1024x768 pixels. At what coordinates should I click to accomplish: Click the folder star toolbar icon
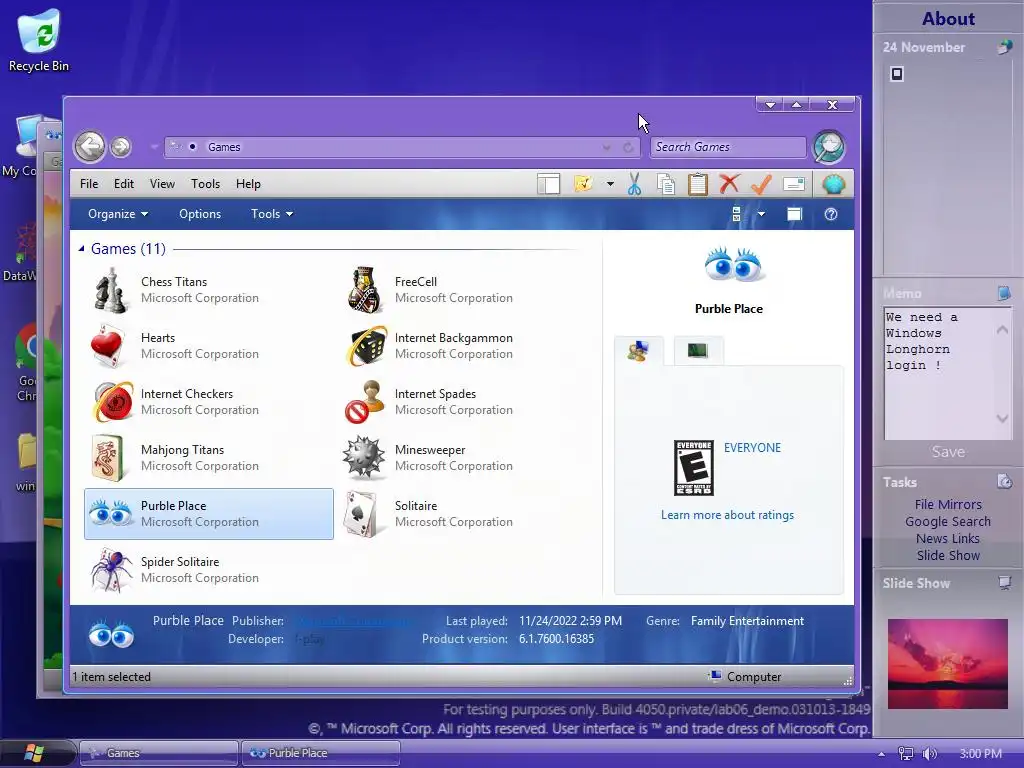tap(583, 184)
